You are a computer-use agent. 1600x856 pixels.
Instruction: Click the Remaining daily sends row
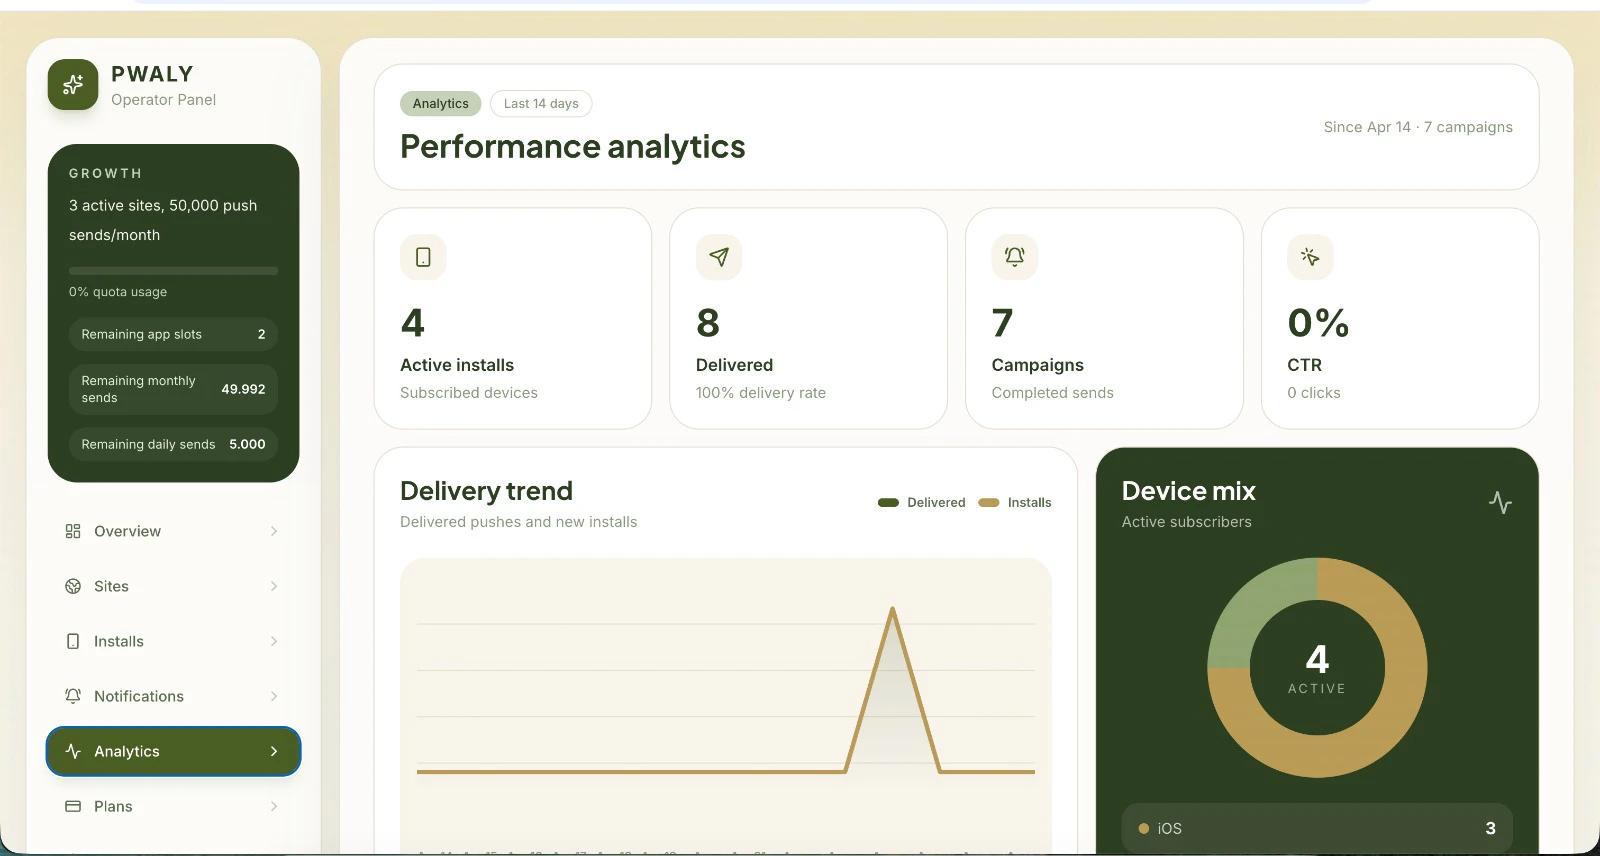tap(173, 444)
